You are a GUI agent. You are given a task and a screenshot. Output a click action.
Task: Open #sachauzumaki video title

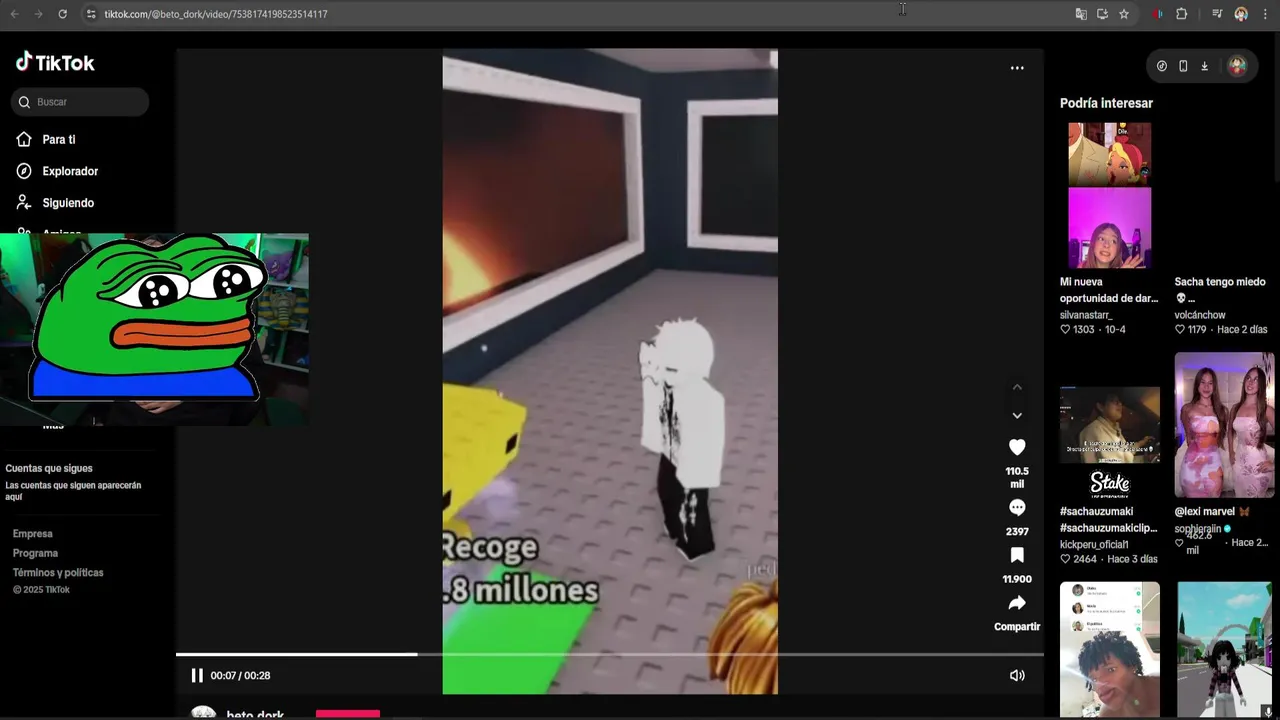tap(1109, 520)
